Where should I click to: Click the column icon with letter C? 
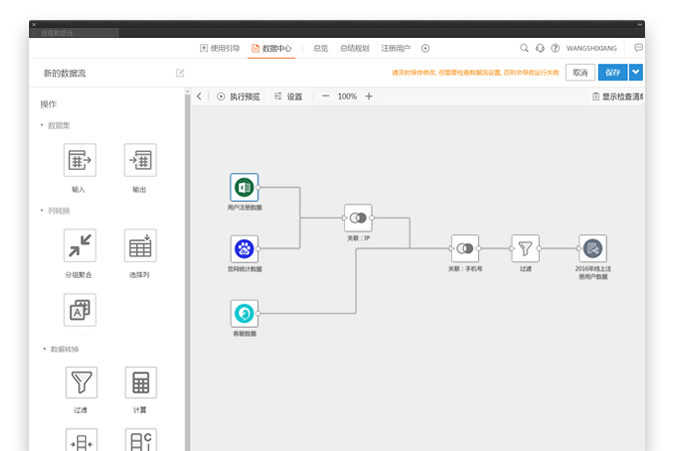(x=141, y=440)
